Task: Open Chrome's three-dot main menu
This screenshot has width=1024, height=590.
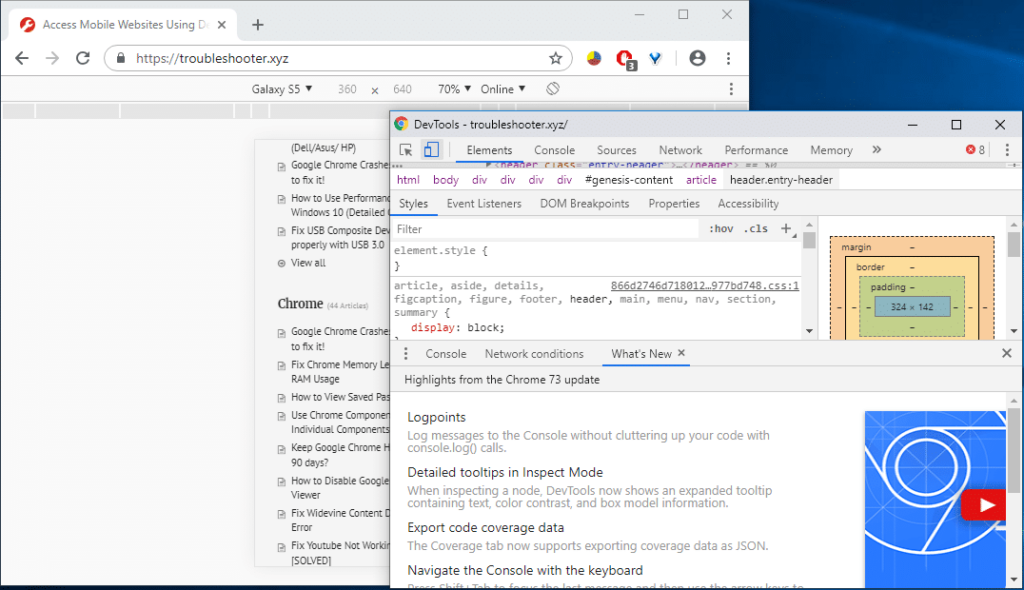Action: coord(728,58)
